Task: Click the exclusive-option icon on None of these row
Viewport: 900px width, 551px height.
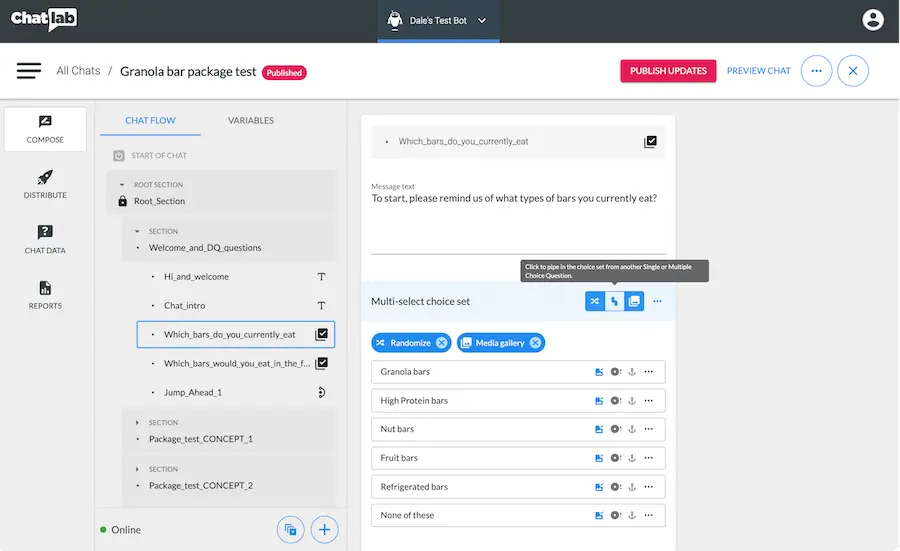Action: coord(615,515)
